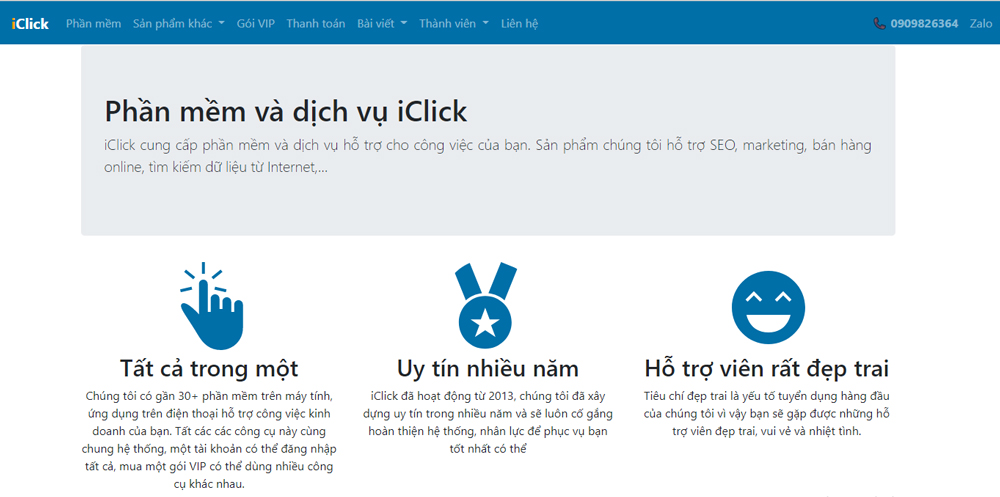Open the Thanh toán page
The image size is (1000, 497).
(x=316, y=24)
